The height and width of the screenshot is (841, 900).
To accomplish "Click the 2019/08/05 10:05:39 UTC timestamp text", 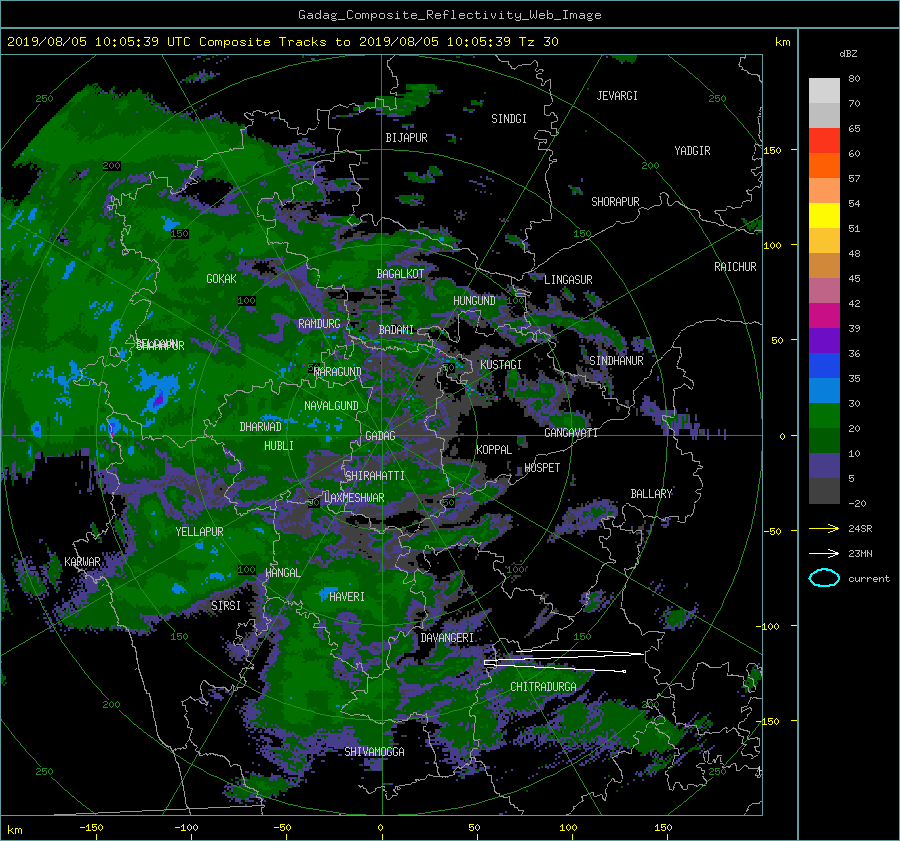I will (x=91, y=41).
